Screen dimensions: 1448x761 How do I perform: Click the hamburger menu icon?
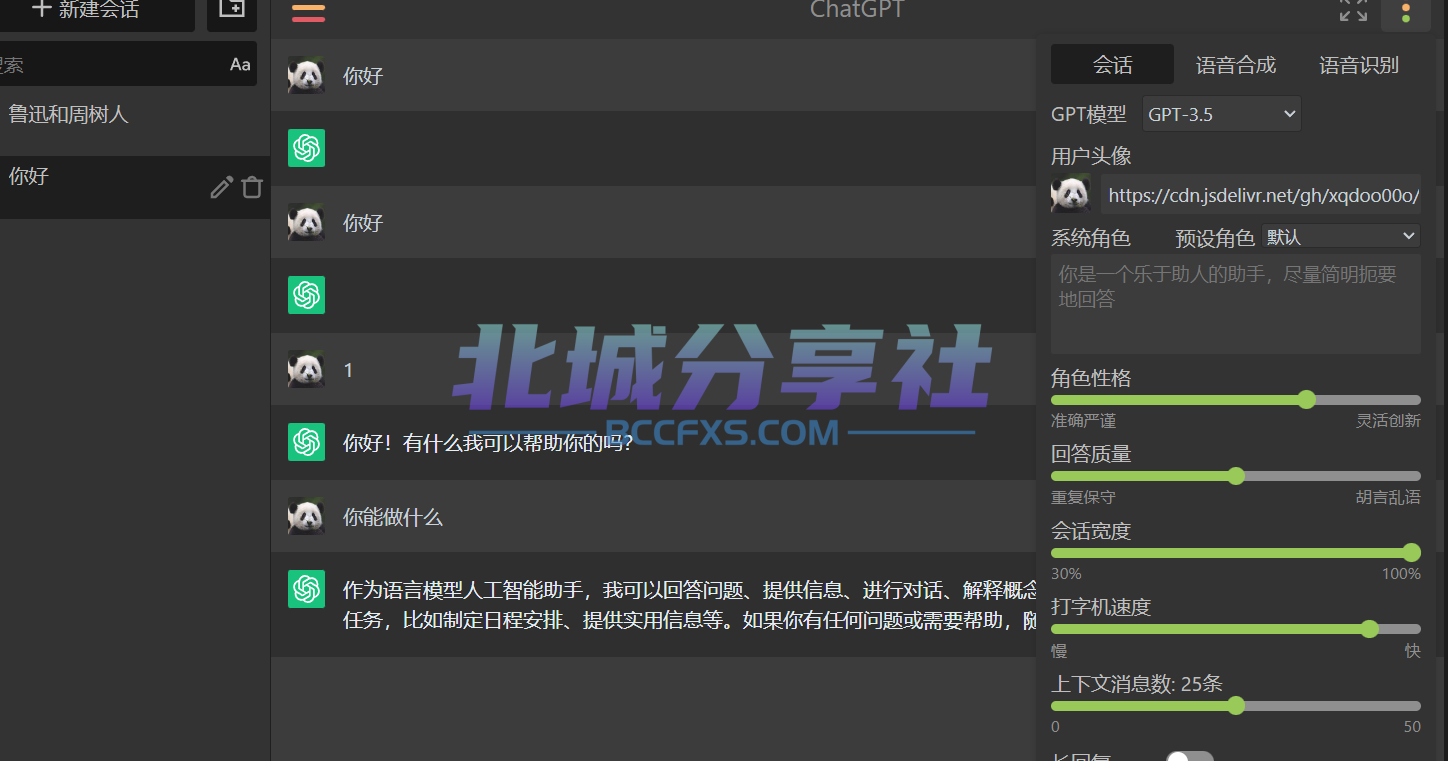[x=308, y=12]
